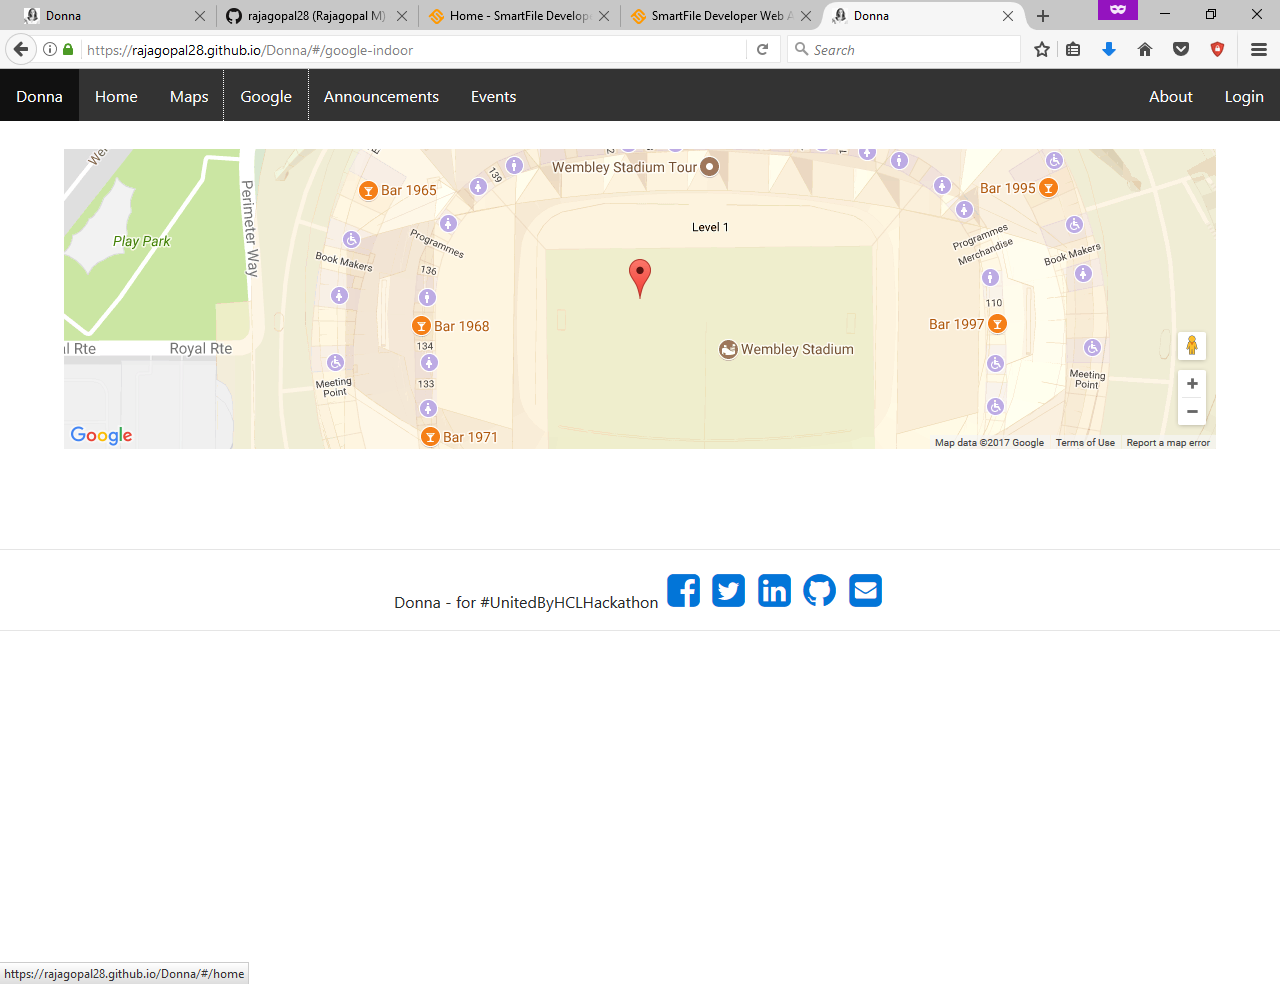
Task: Select the Bar 1968 map marker
Action: point(422,326)
